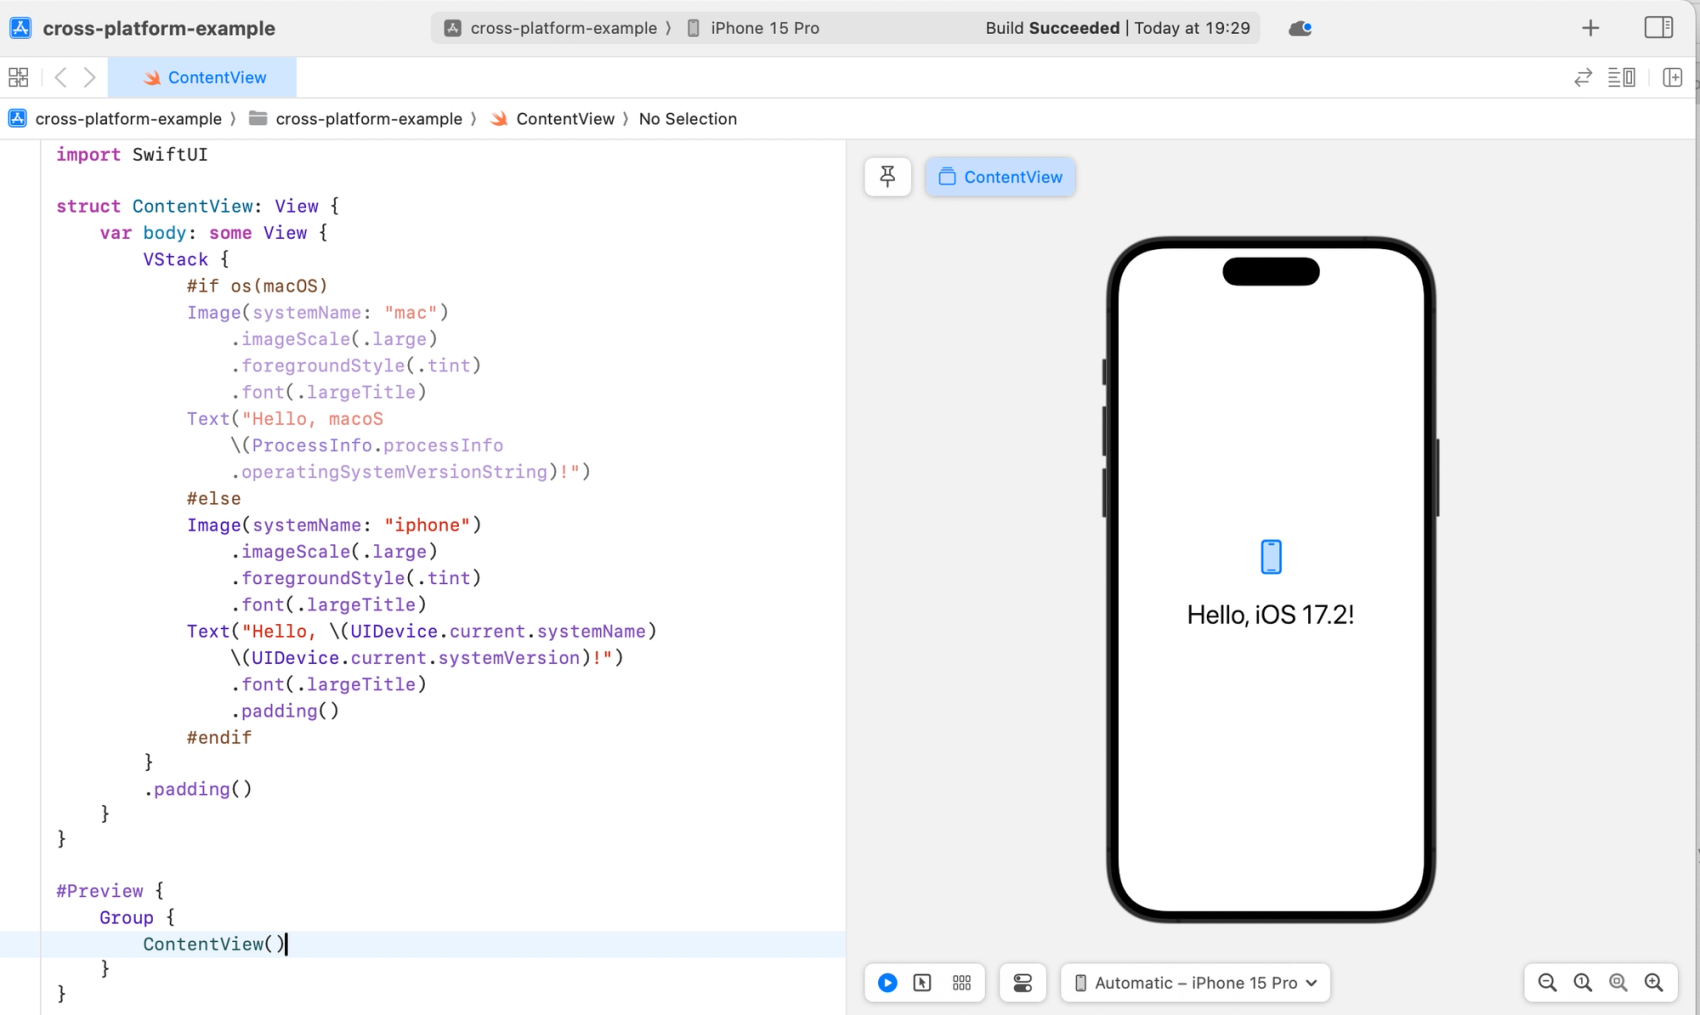The width and height of the screenshot is (1700, 1015).
Task: Click the Image(systemName: "iphone") line
Action: (x=334, y=525)
